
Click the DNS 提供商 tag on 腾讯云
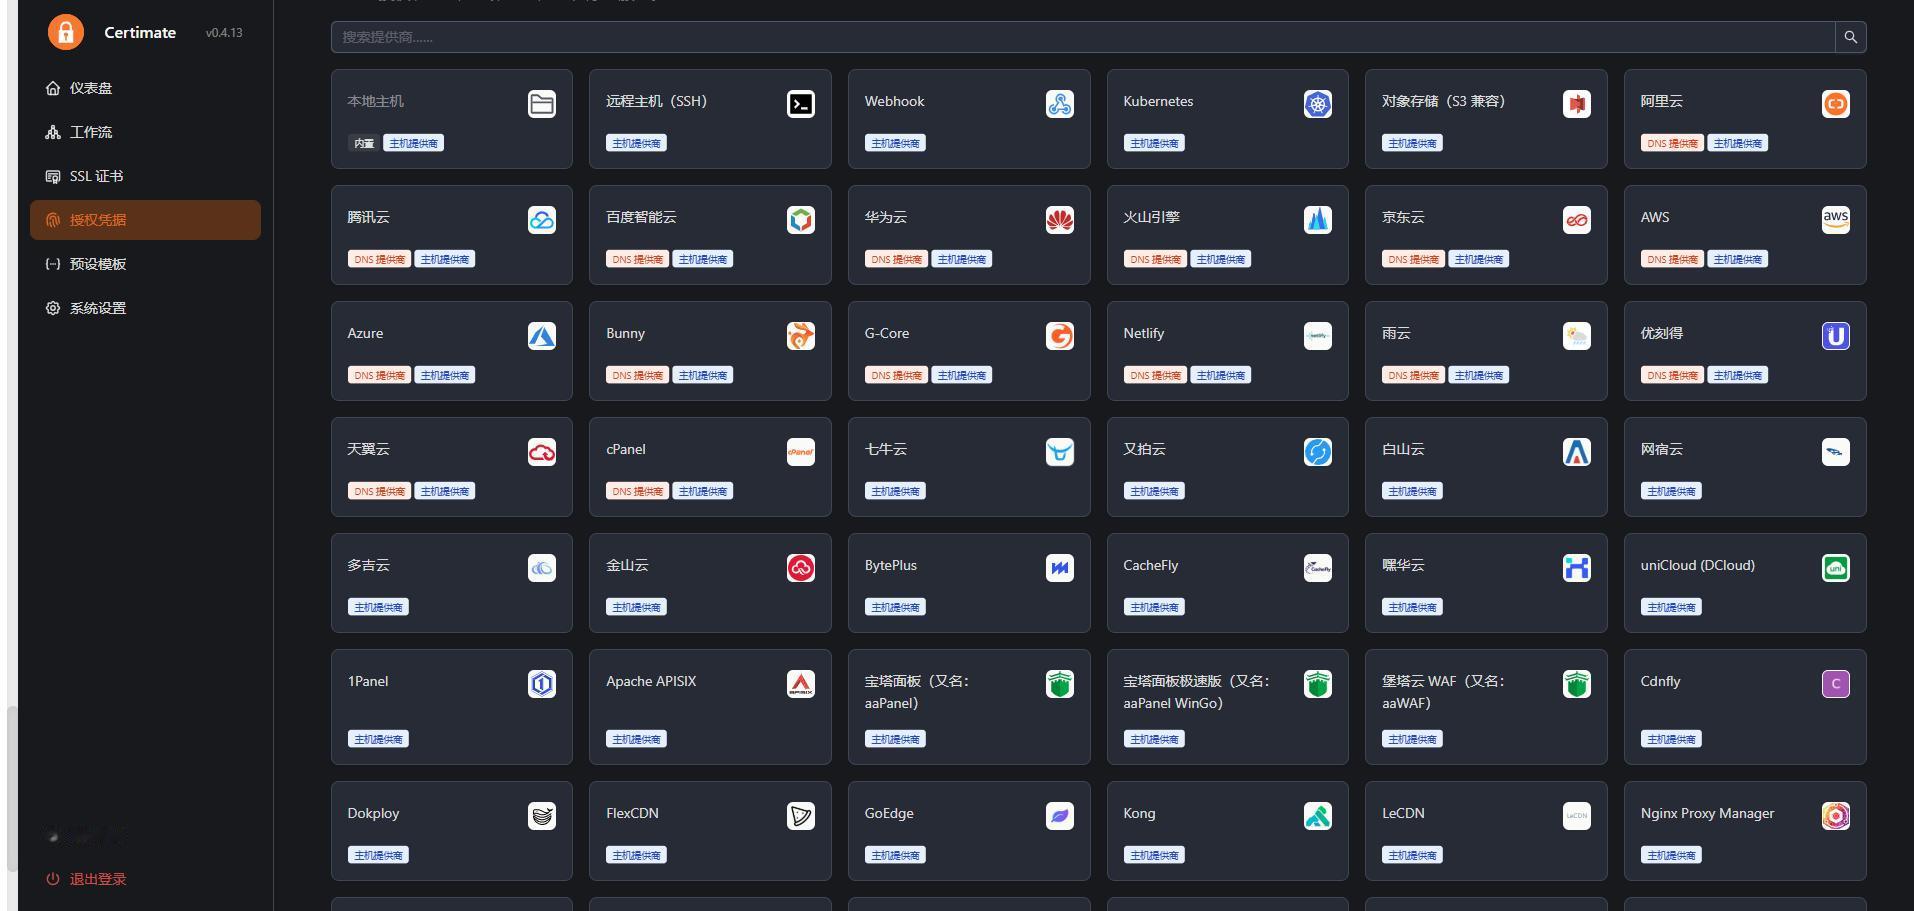[x=379, y=259]
